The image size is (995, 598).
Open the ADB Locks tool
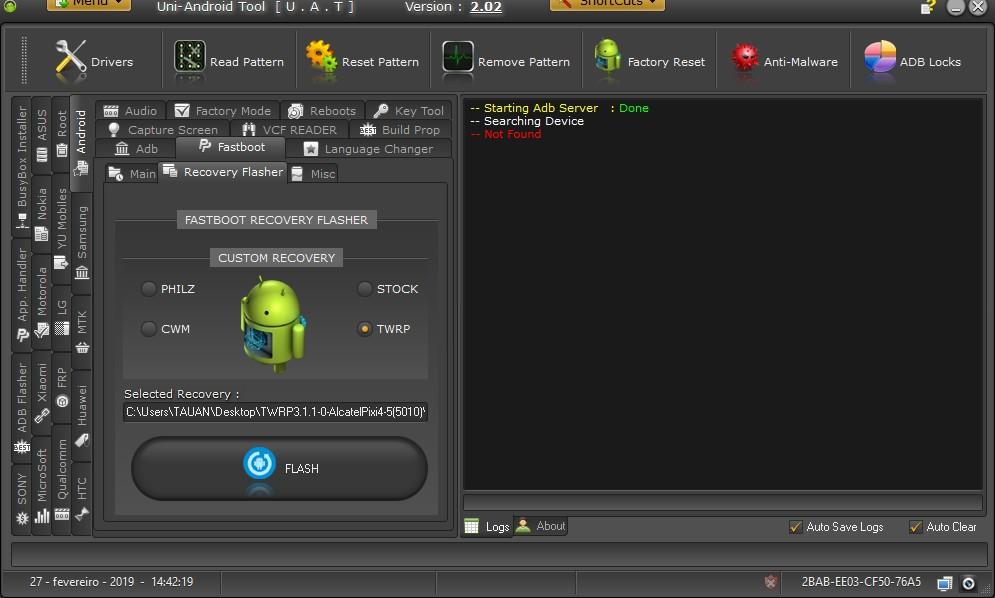[x=913, y=62]
